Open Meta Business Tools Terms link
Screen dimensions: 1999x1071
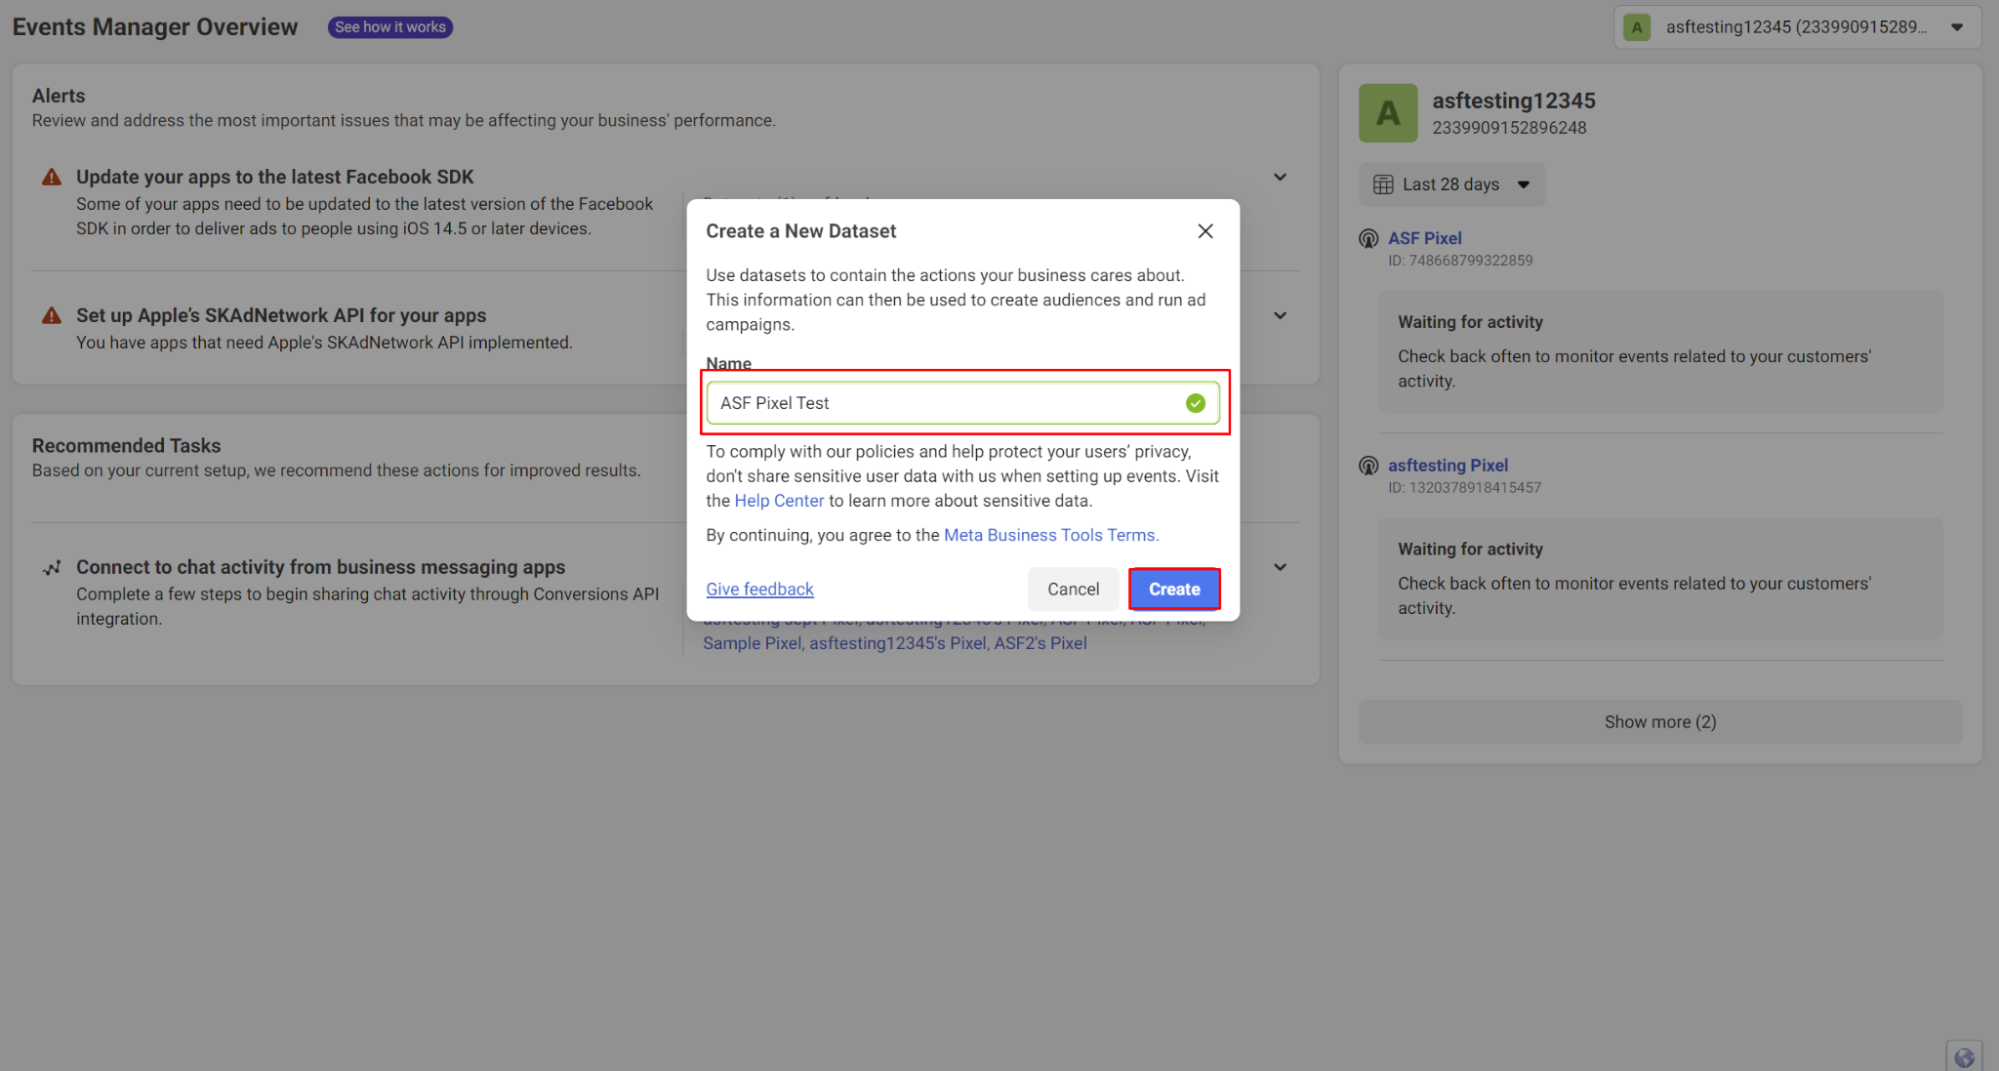[x=1051, y=535]
